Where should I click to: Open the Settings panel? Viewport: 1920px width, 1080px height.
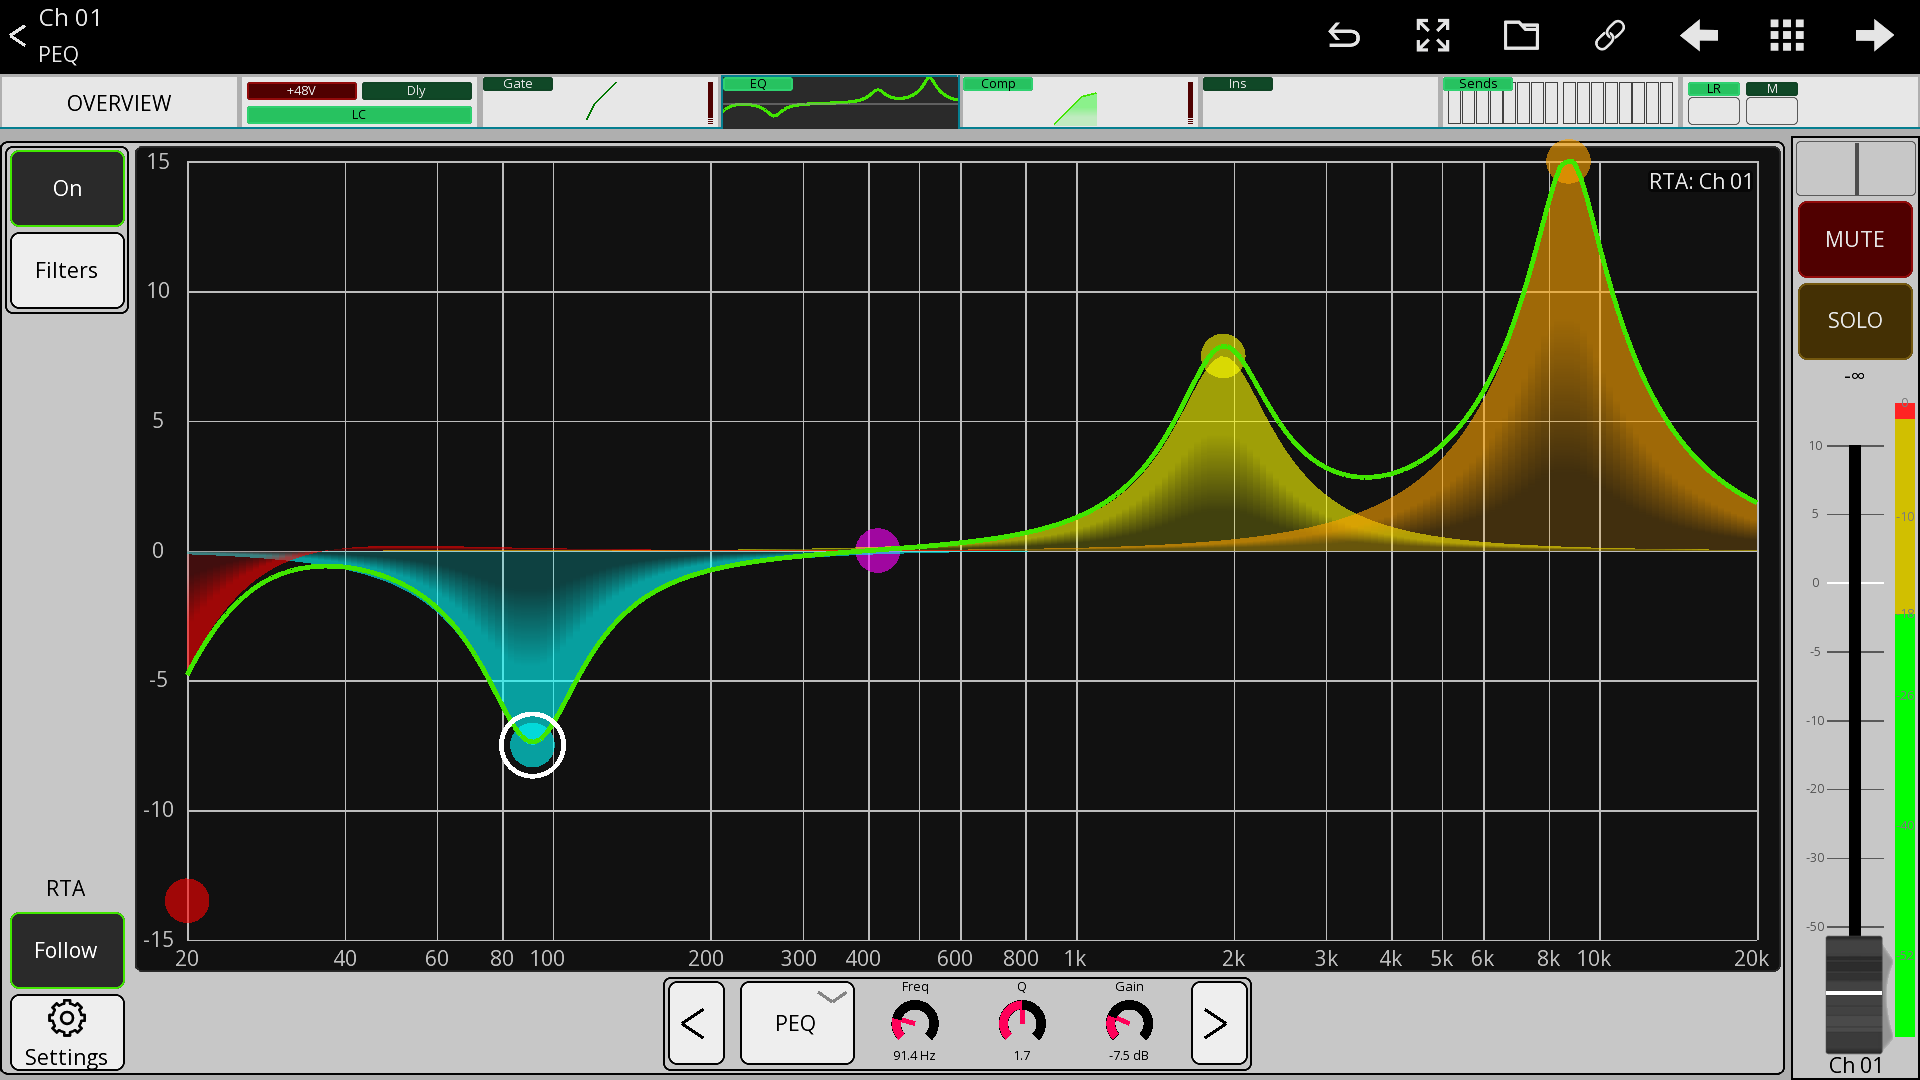coord(66,1032)
